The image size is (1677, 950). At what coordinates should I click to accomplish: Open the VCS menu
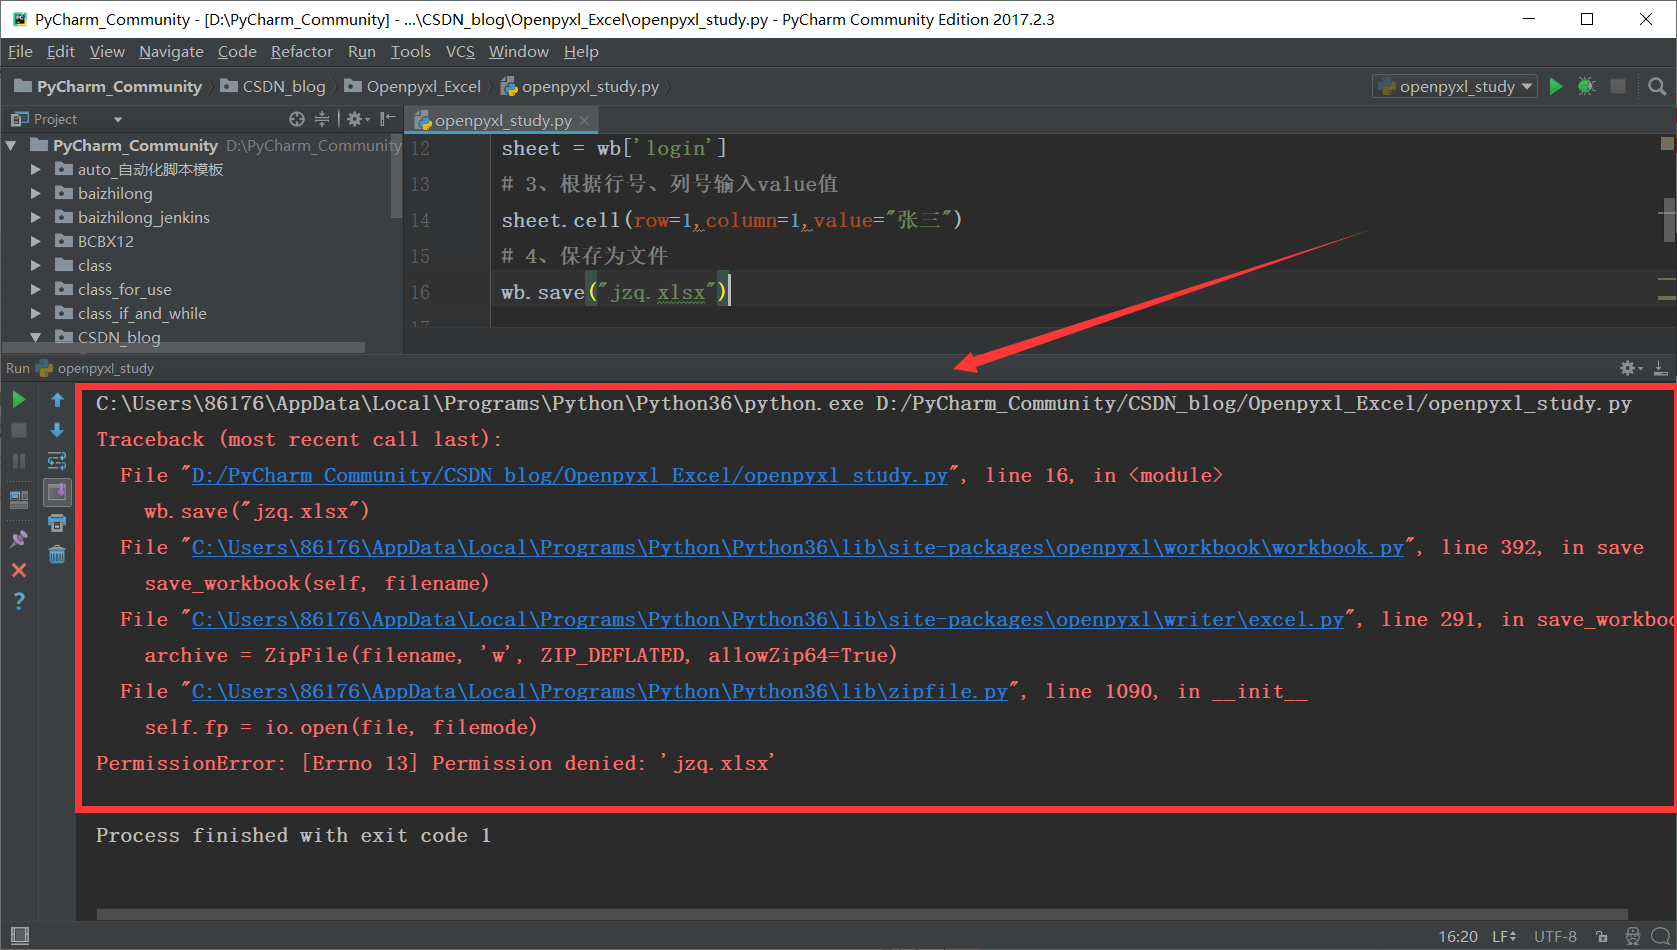click(x=460, y=52)
